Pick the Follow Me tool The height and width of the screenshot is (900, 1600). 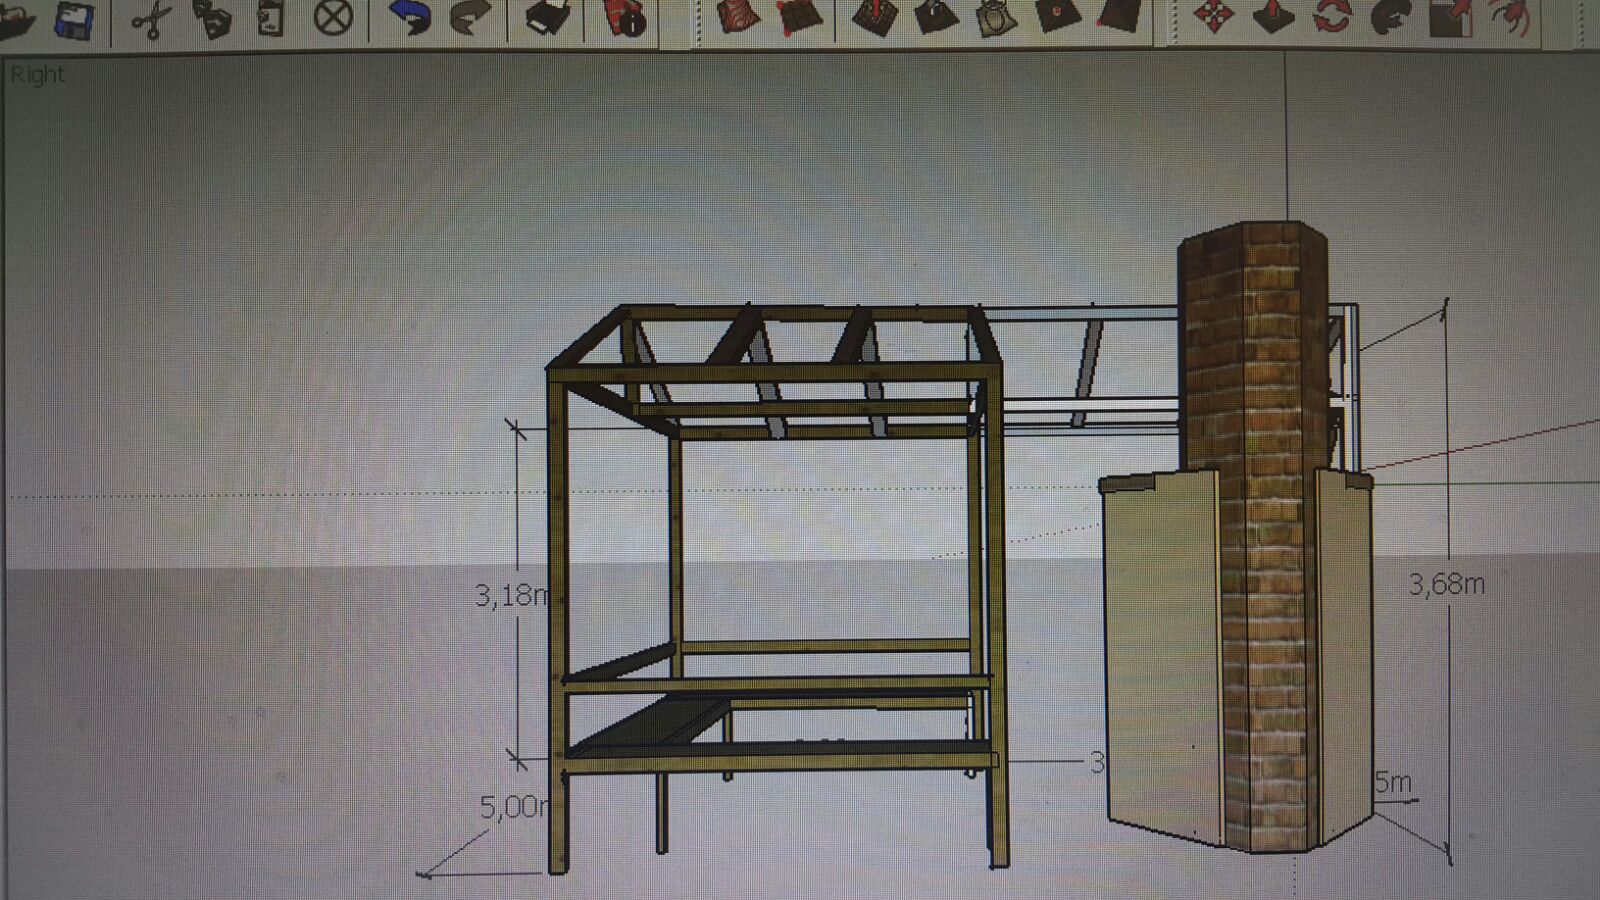[x=1391, y=16]
